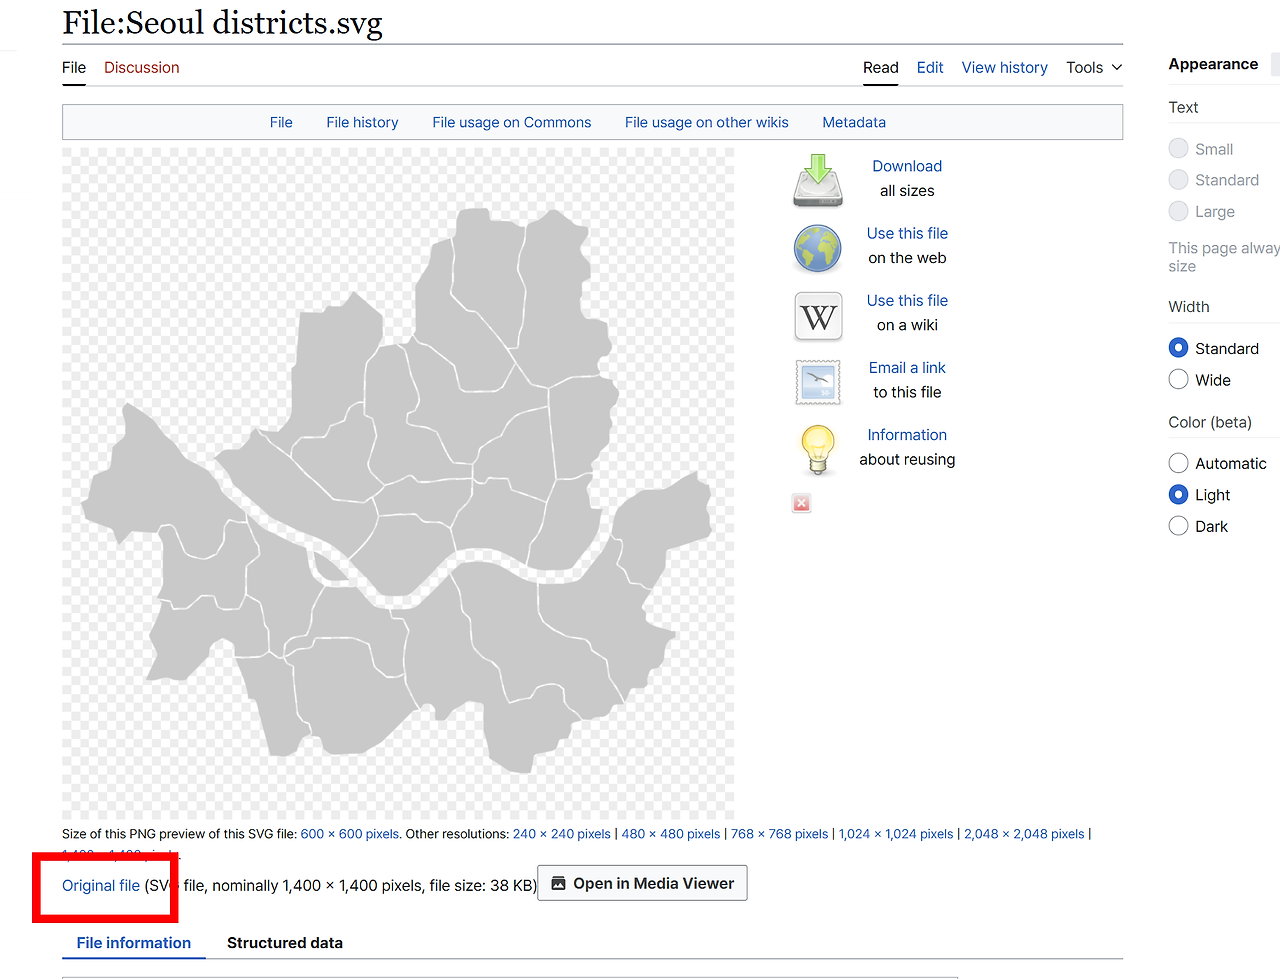
Task: Open the View history tab
Action: click(x=1005, y=67)
